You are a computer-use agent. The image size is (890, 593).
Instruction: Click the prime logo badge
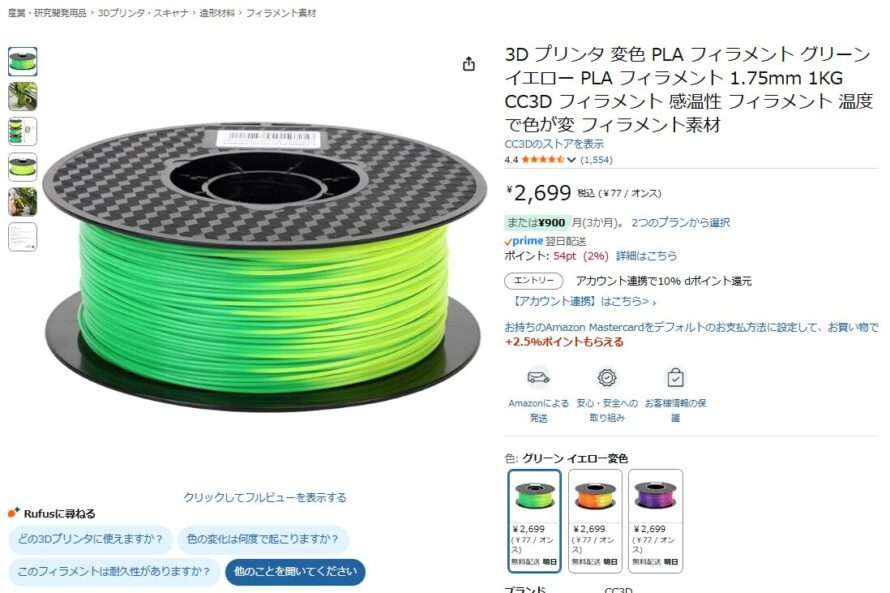click(524, 241)
